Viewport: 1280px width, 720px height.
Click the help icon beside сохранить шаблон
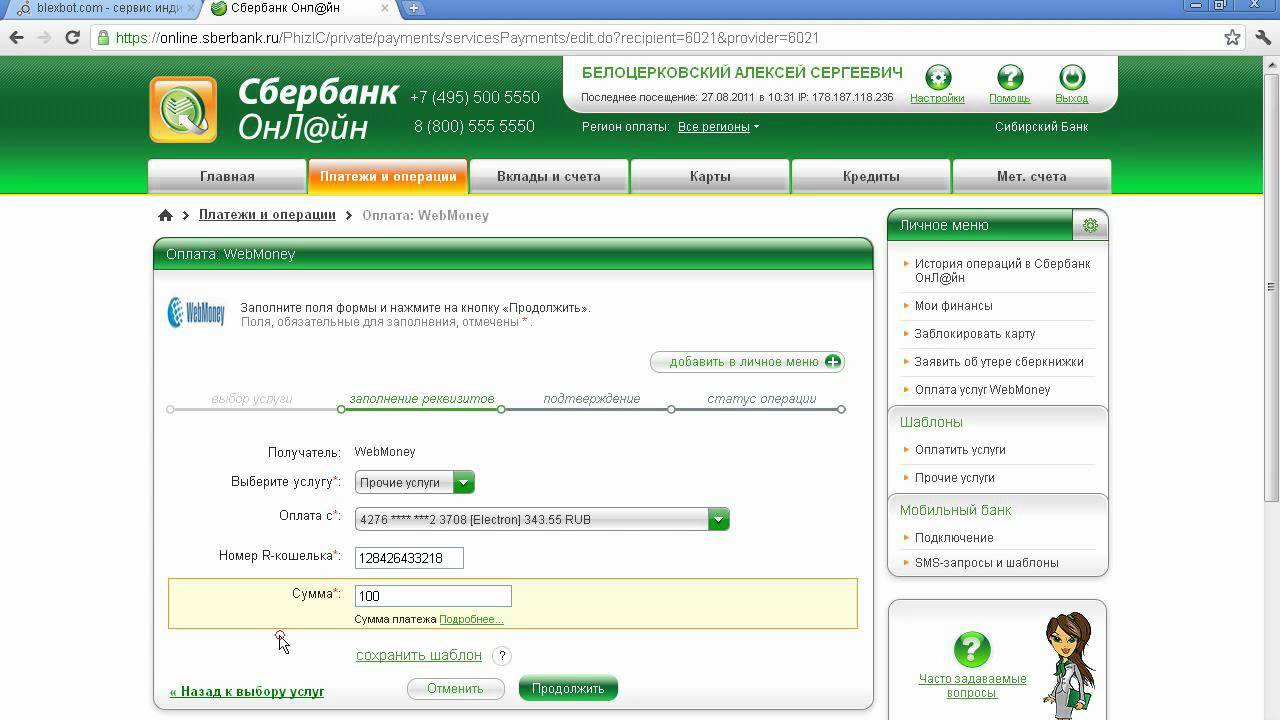click(x=502, y=656)
